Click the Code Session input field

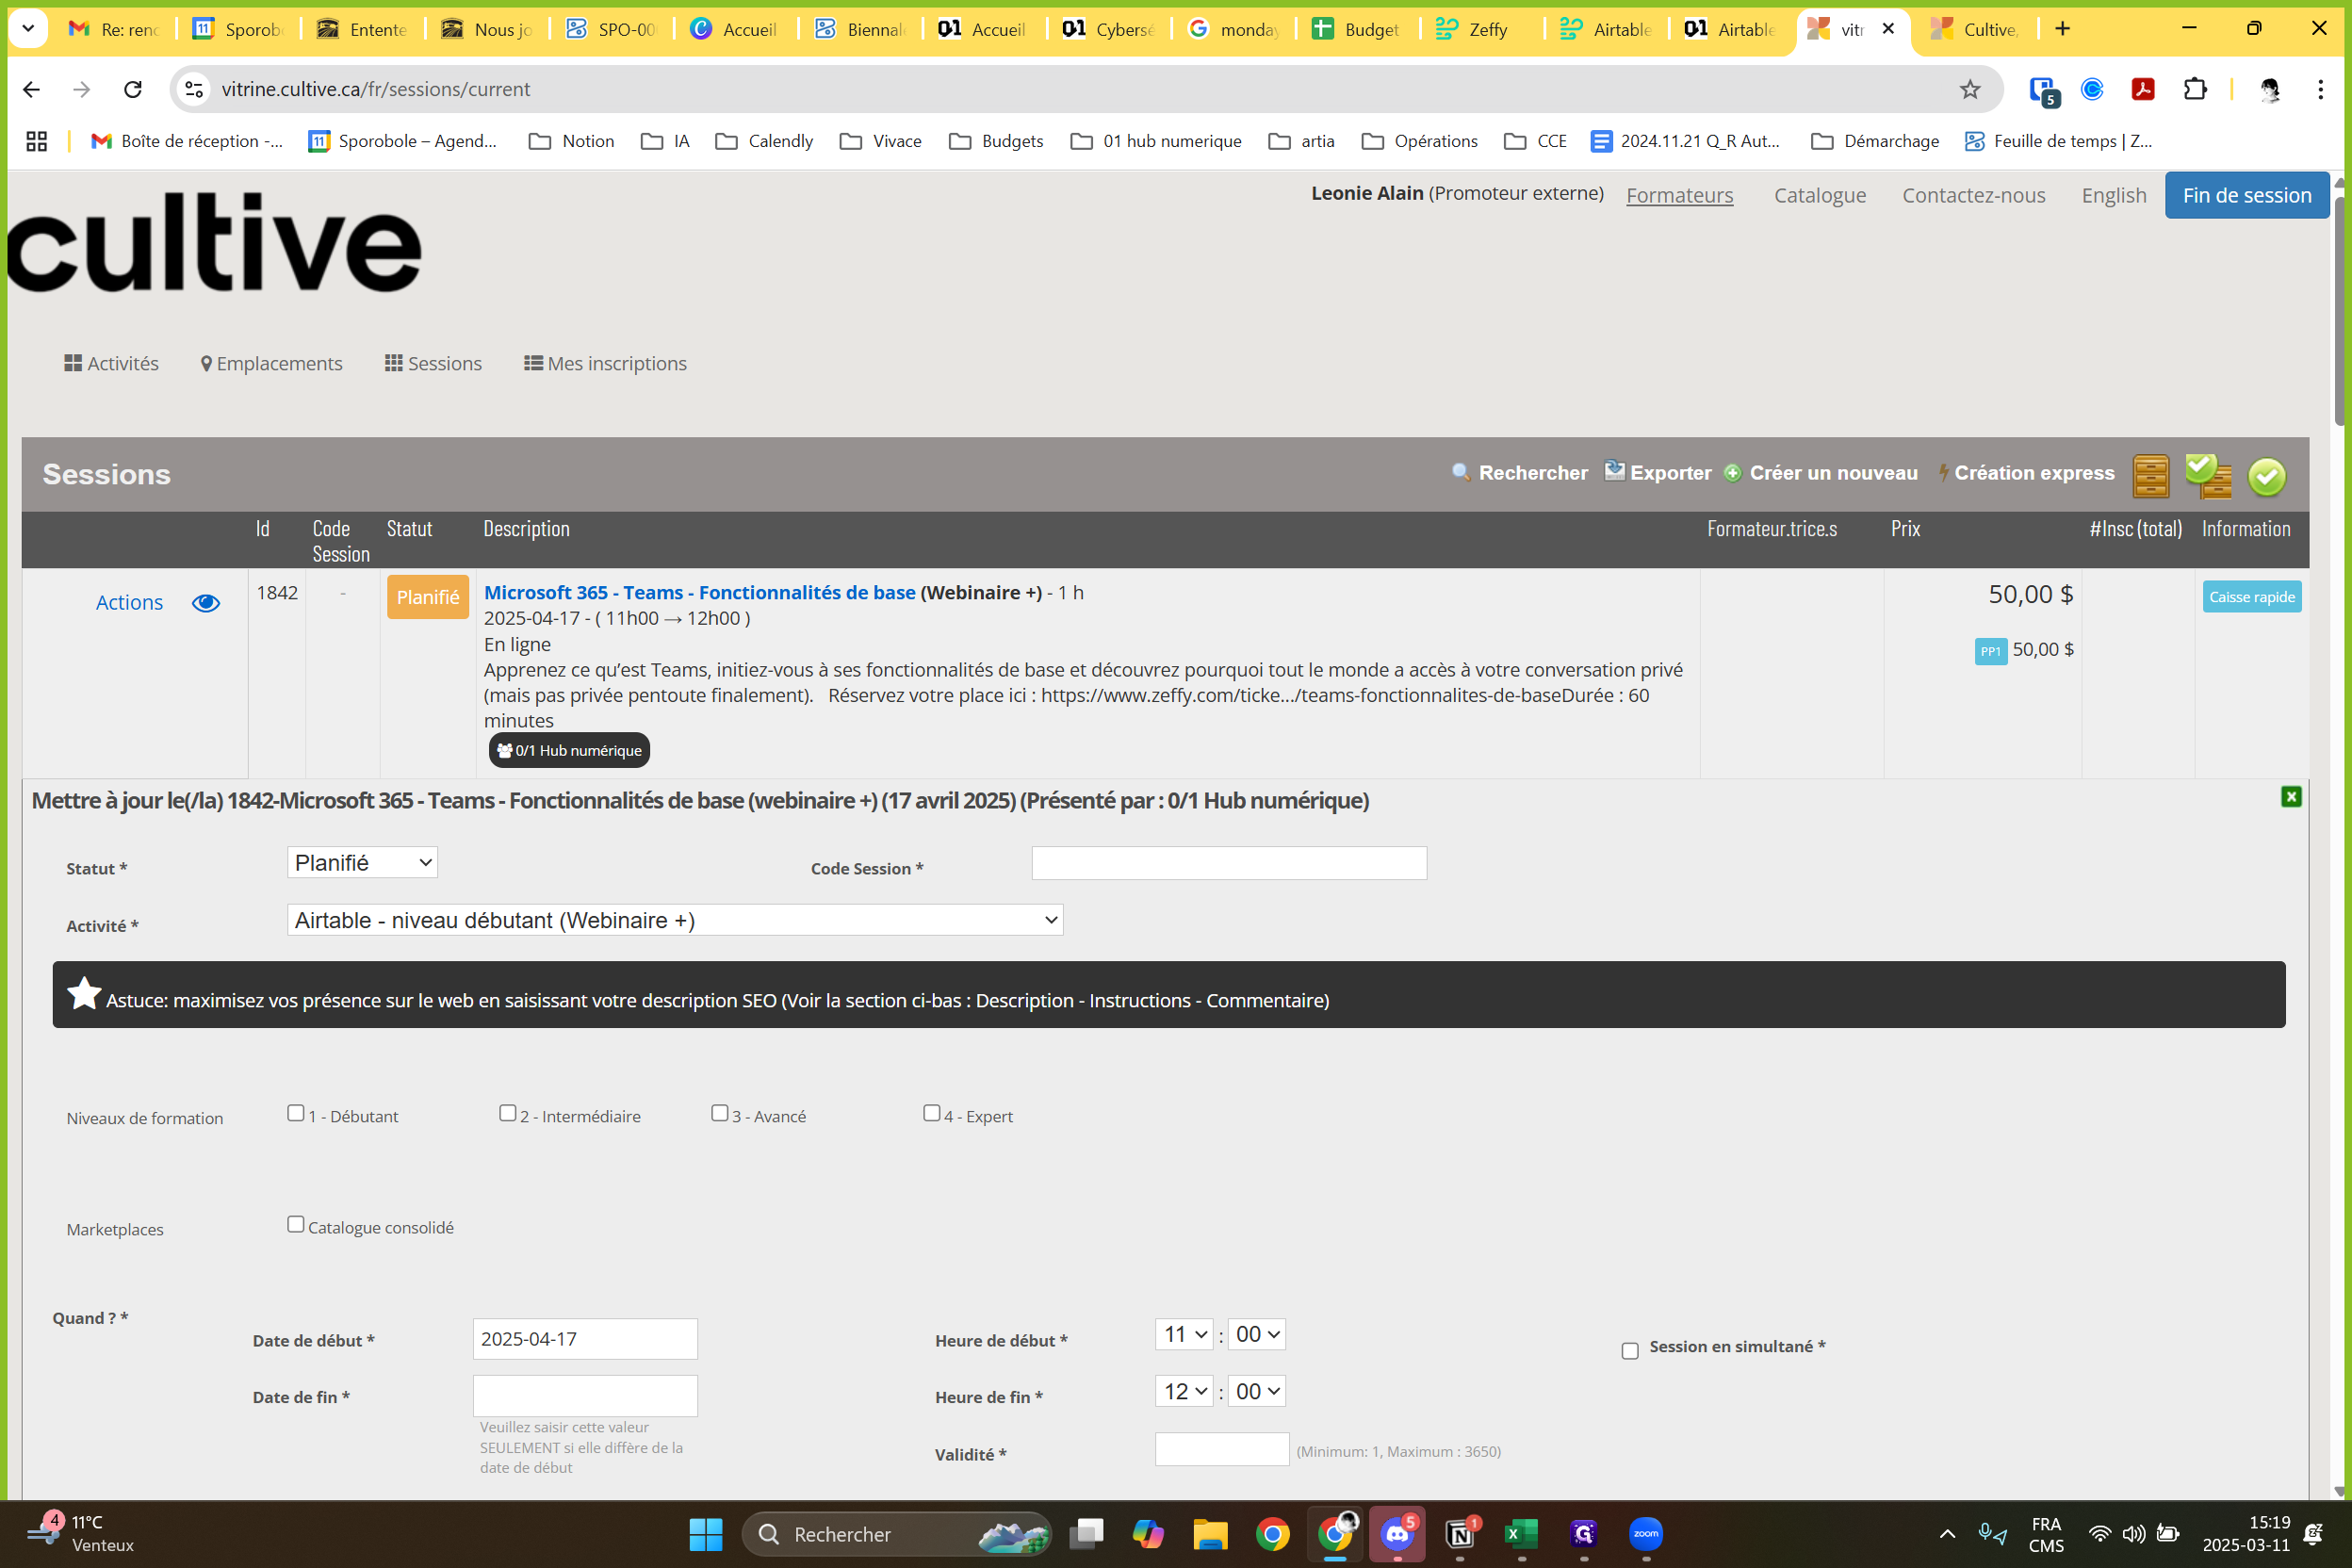pyautogui.click(x=1228, y=864)
